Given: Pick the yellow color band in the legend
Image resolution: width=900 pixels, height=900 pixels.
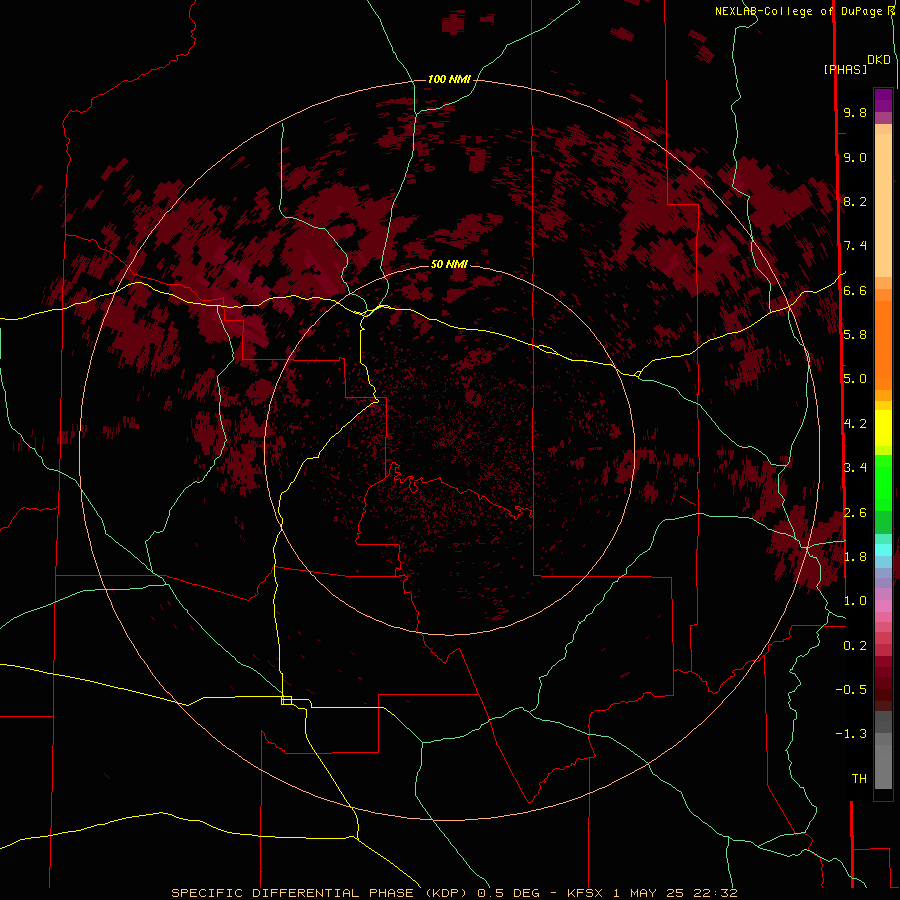Looking at the screenshot, I should [883, 428].
